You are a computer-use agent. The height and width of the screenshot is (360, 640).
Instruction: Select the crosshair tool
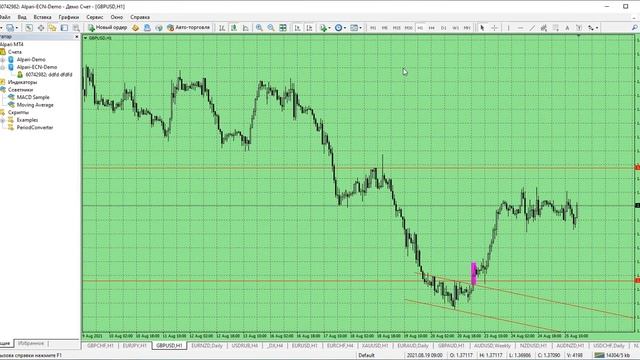[494, 28]
